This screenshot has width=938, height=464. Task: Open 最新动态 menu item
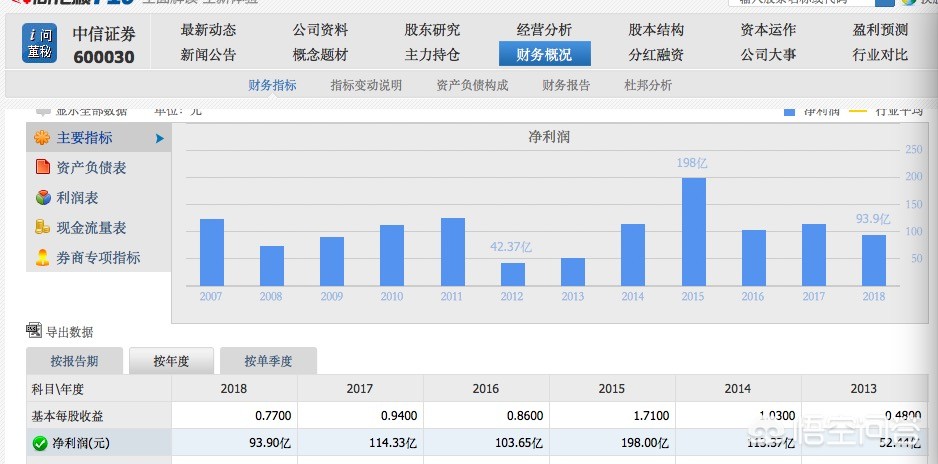pos(208,30)
